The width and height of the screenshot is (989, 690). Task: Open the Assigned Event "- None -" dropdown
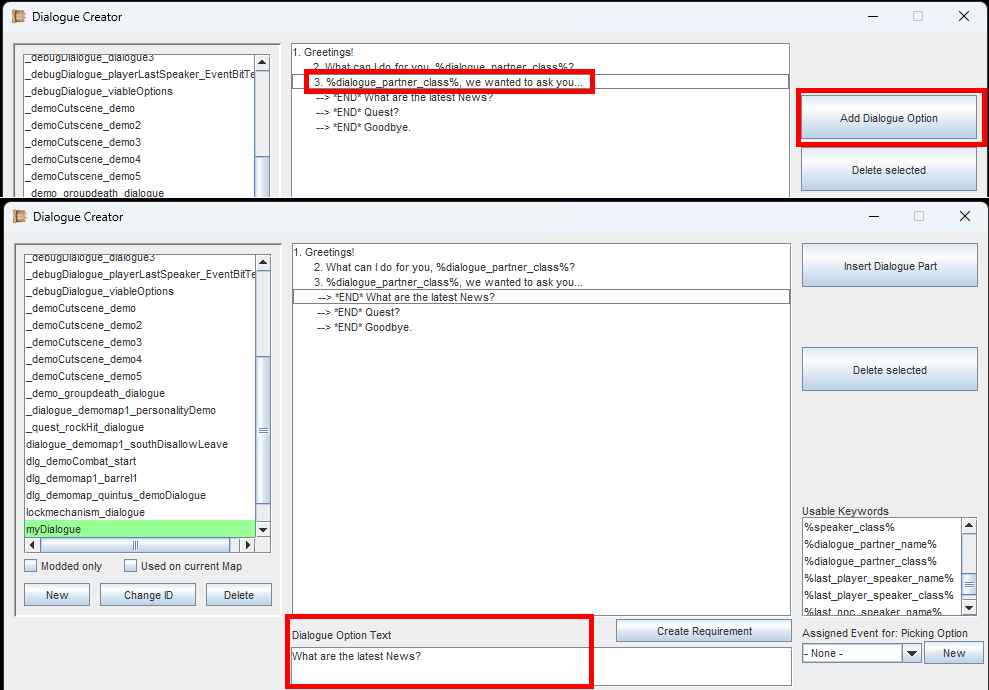[911, 653]
